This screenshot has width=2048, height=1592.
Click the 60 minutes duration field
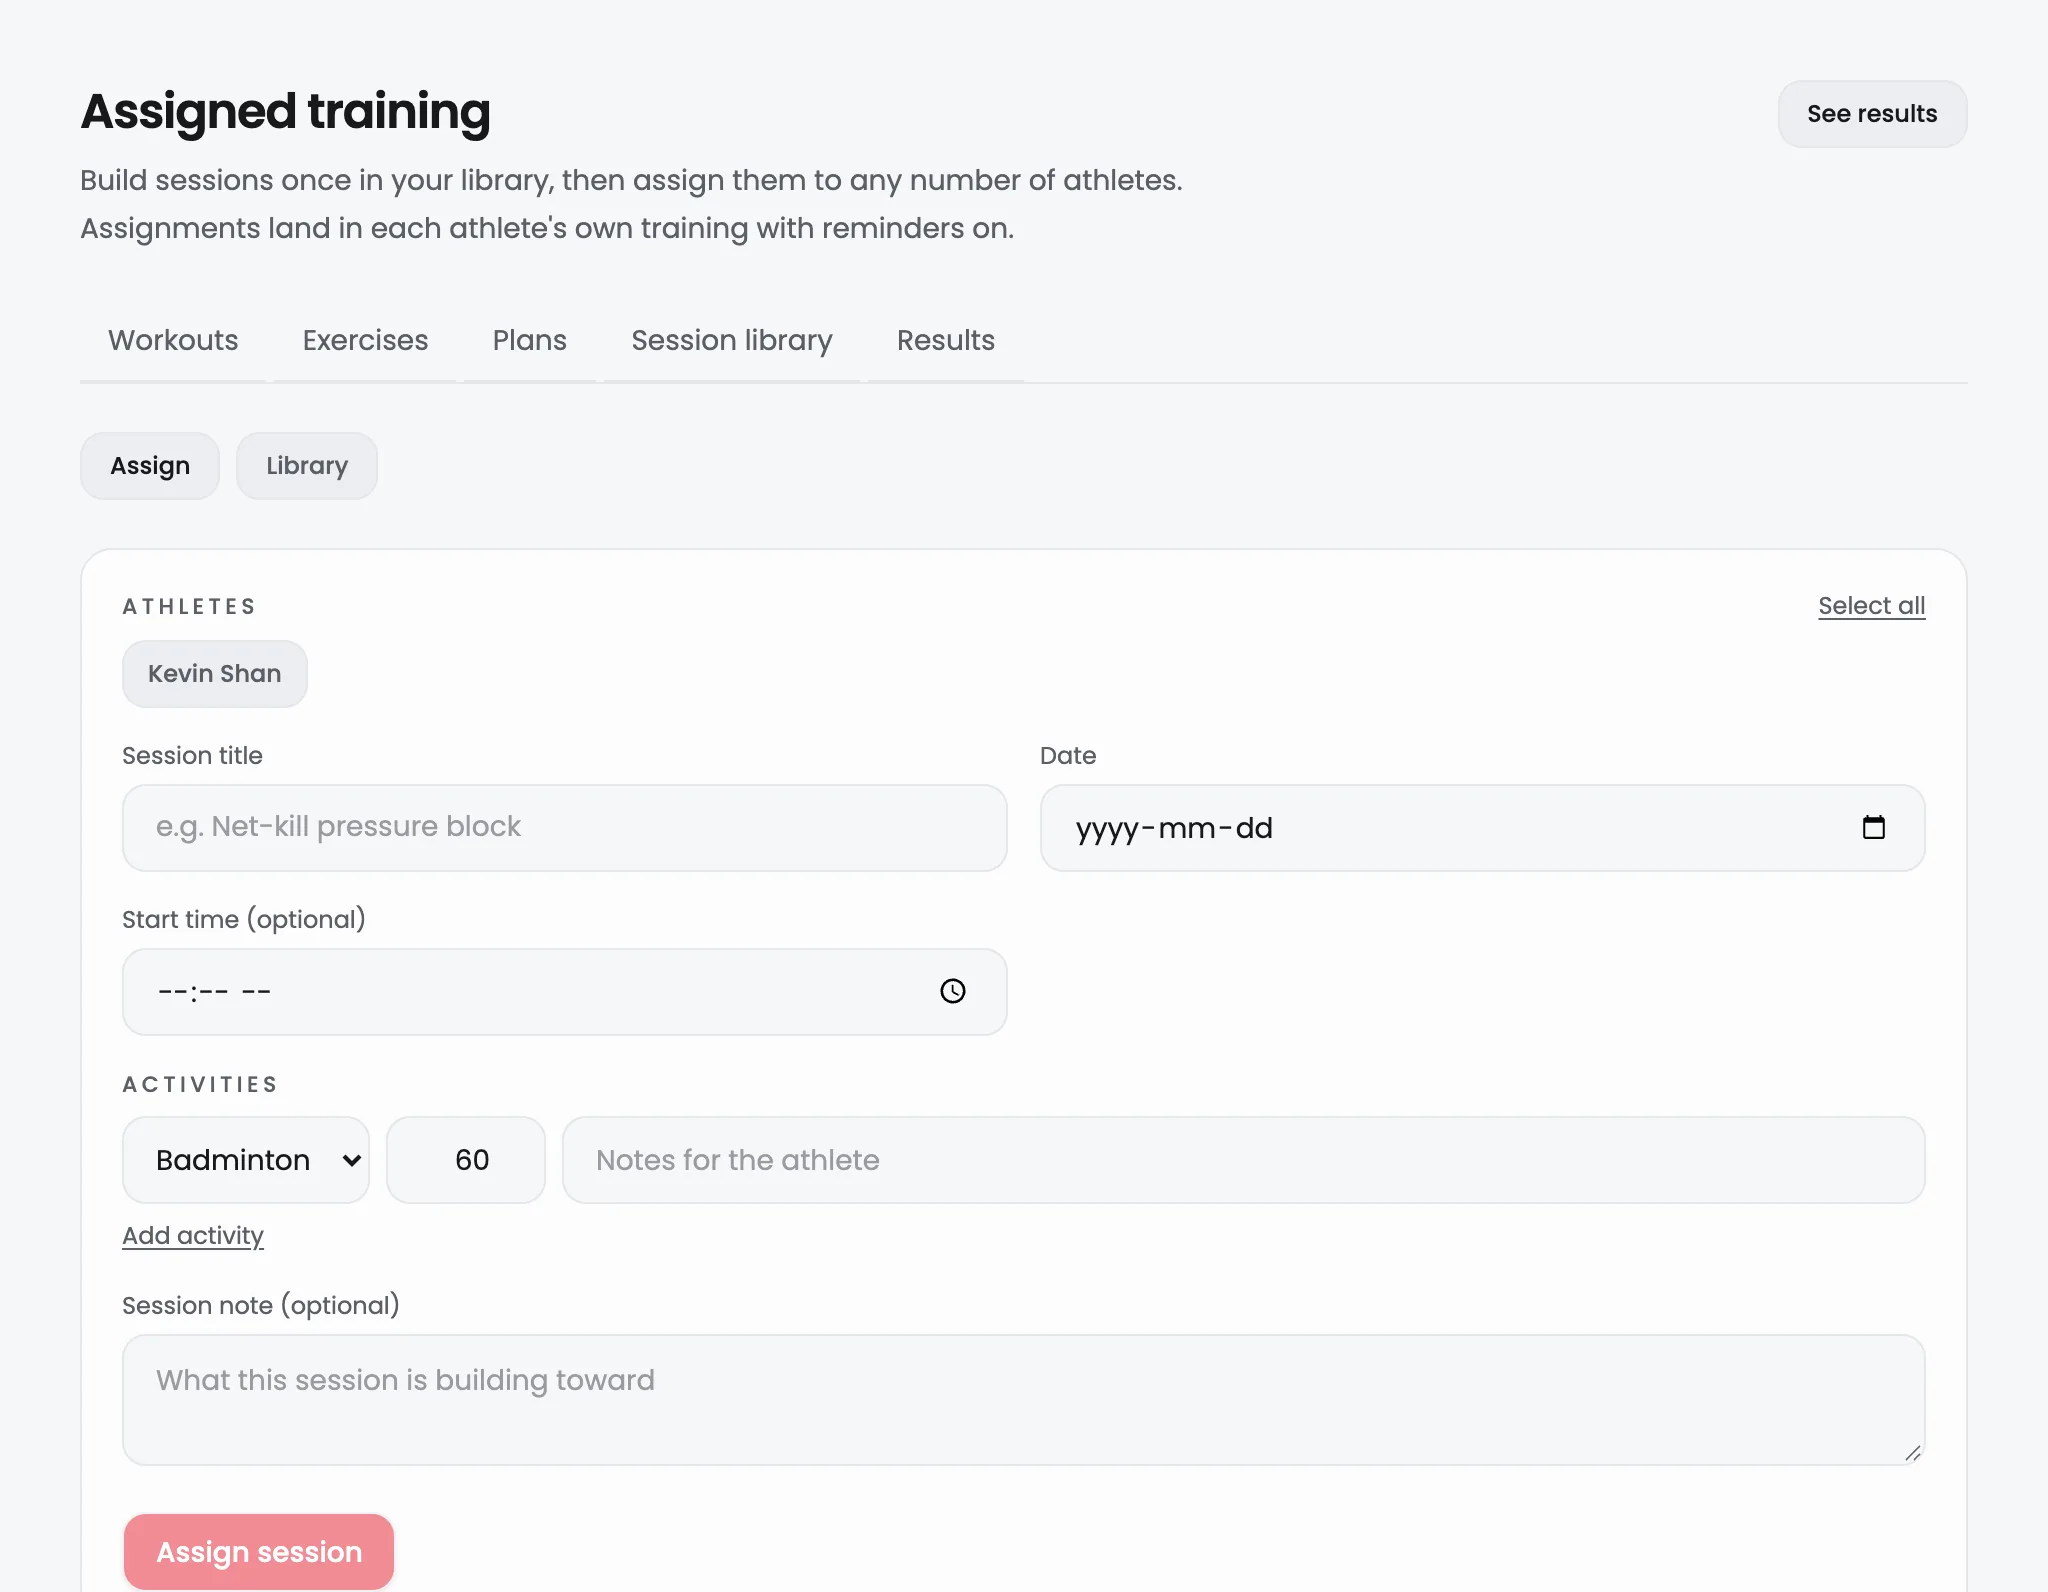click(x=466, y=1160)
